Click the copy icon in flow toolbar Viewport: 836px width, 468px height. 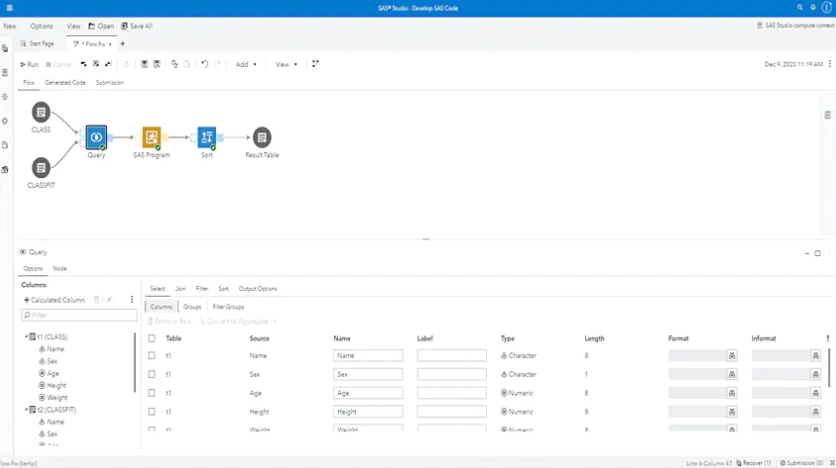pos(174,64)
